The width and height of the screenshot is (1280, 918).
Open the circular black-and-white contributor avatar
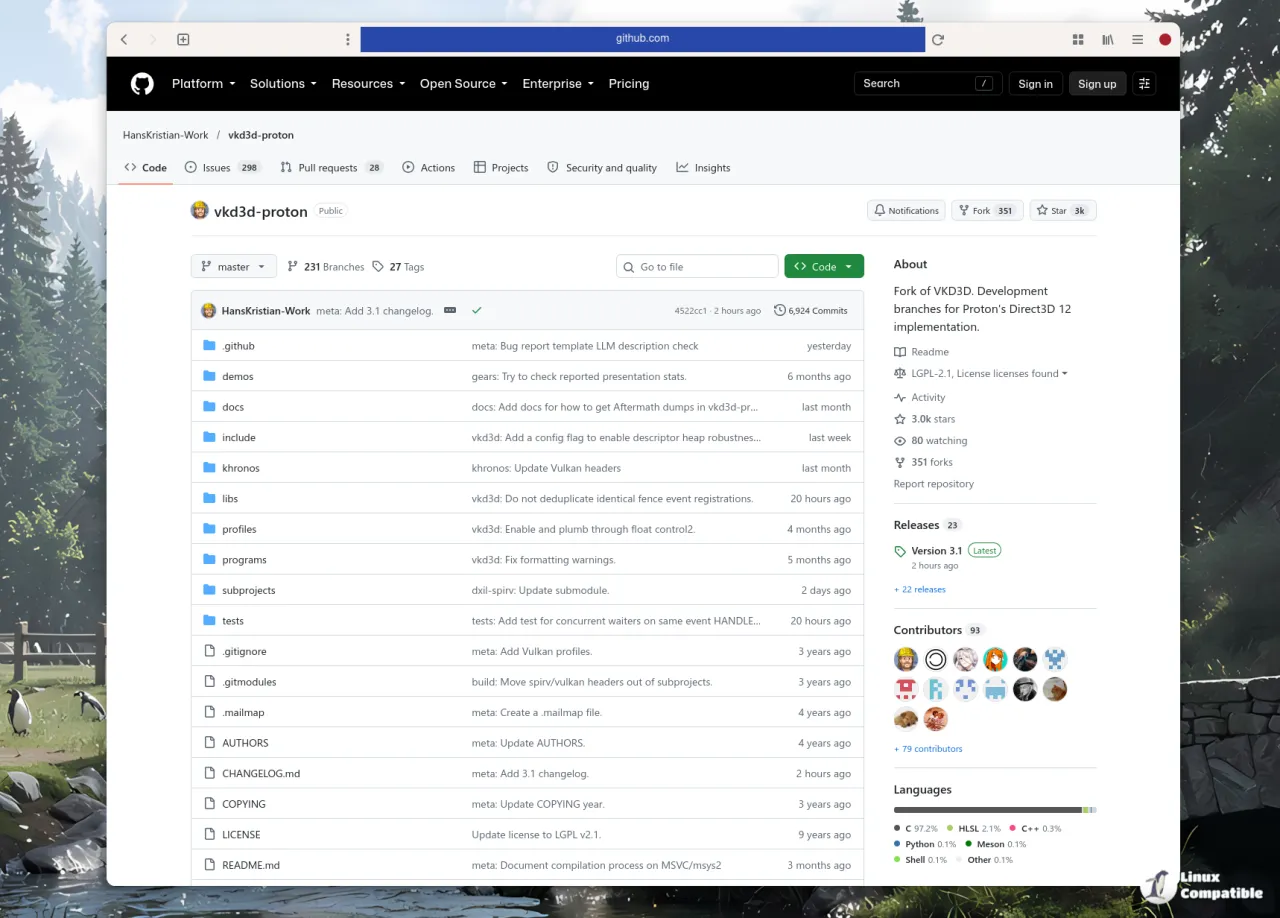tap(936, 659)
